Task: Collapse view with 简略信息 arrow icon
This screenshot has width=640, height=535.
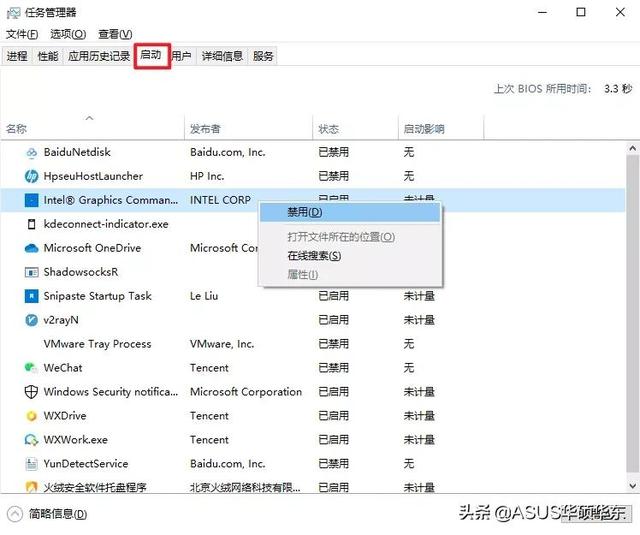Action: pos(15,514)
